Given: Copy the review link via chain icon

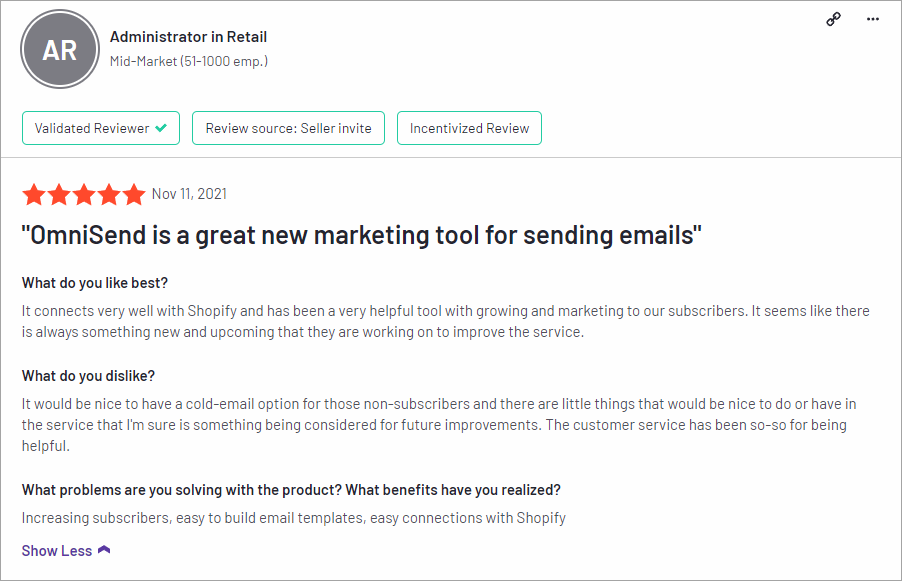Looking at the screenshot, I should [x=834, y=19].
